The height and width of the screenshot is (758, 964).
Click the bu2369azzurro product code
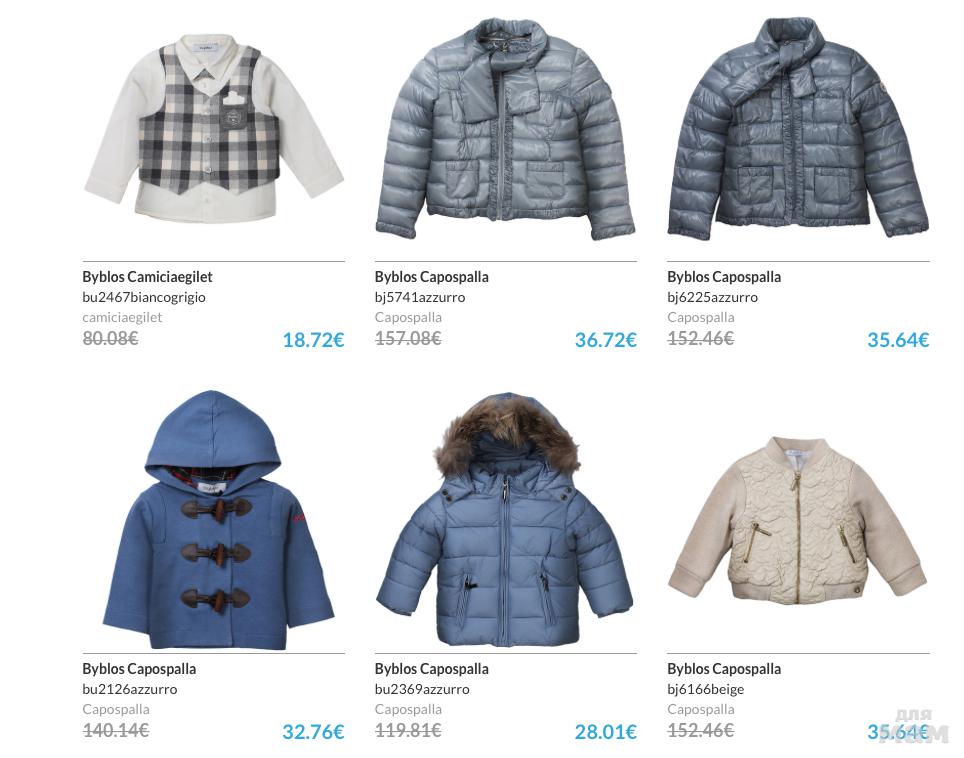(422, 689)
